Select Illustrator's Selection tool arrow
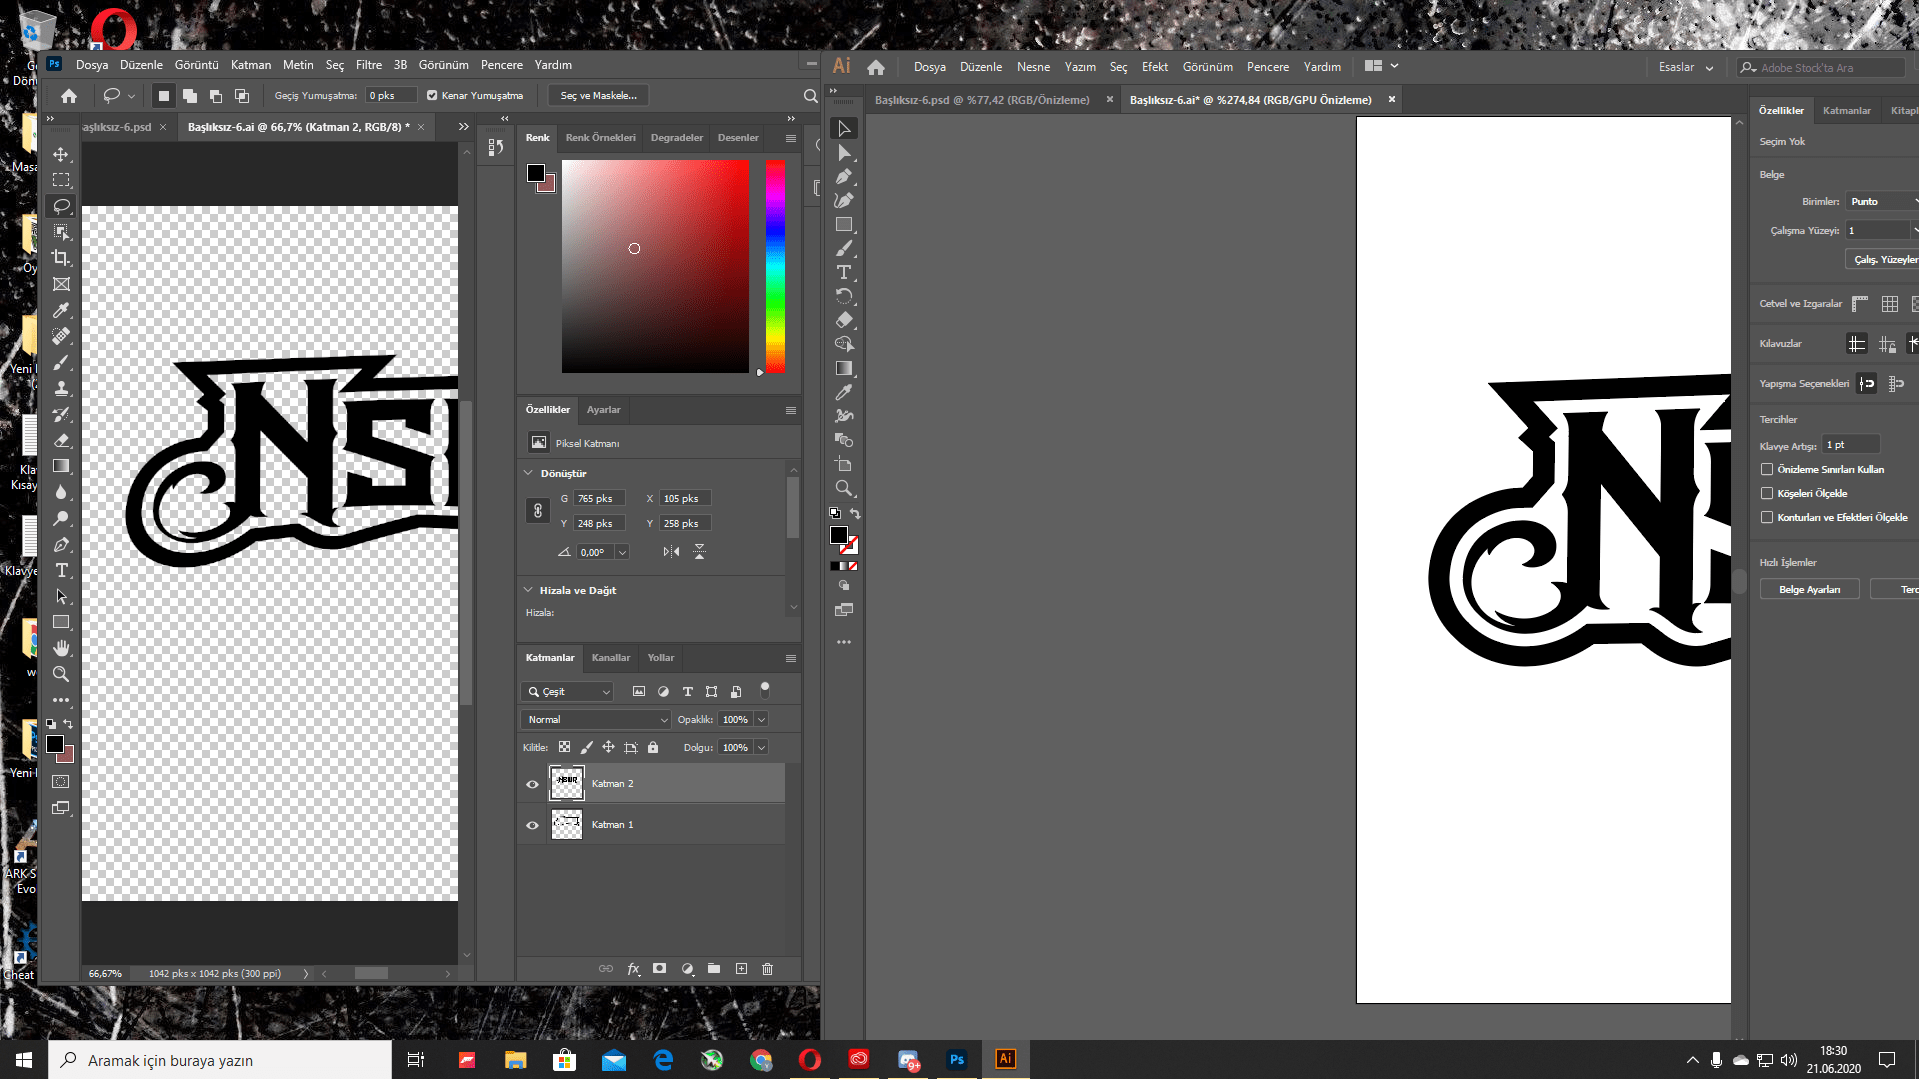 click(x=844, y=128)
